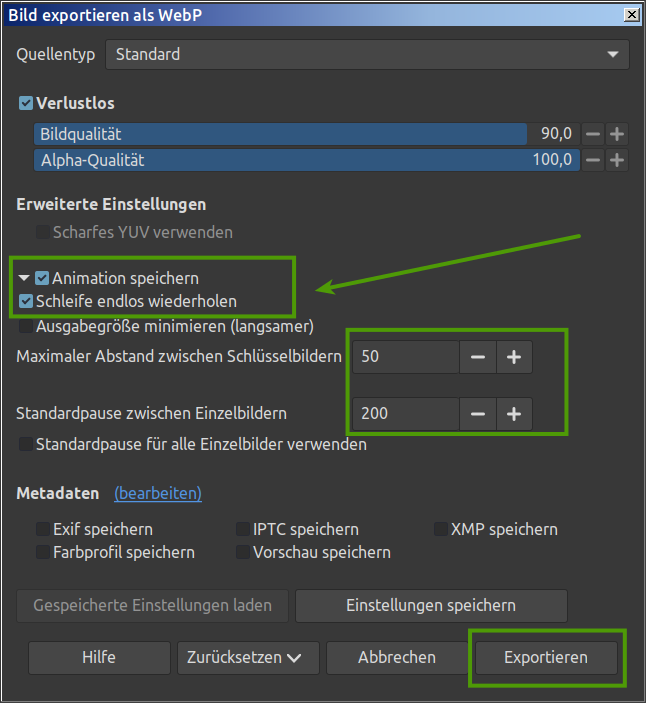This screenshot has width=646, height=703.
Task: Increase Alpha-Qualität with the plus button
Action: [617, 160]
